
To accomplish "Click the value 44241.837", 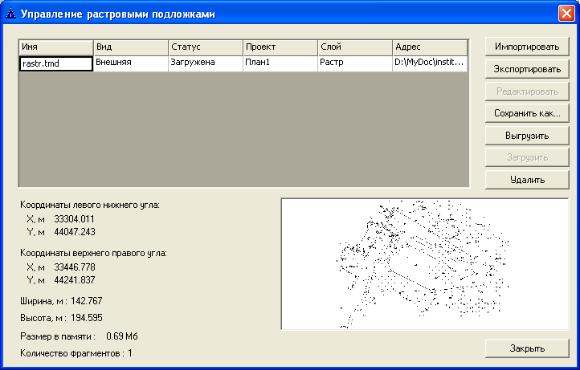I will tap(75, 280).
